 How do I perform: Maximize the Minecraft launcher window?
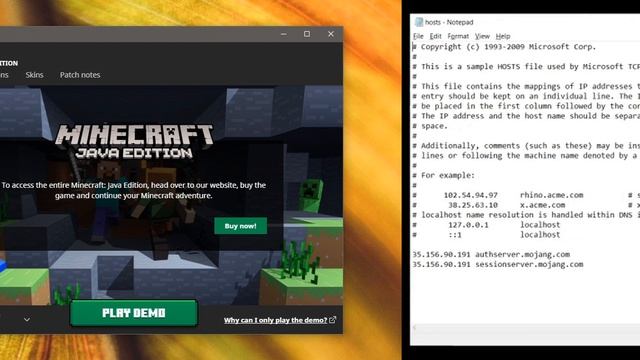coord(307,34)
